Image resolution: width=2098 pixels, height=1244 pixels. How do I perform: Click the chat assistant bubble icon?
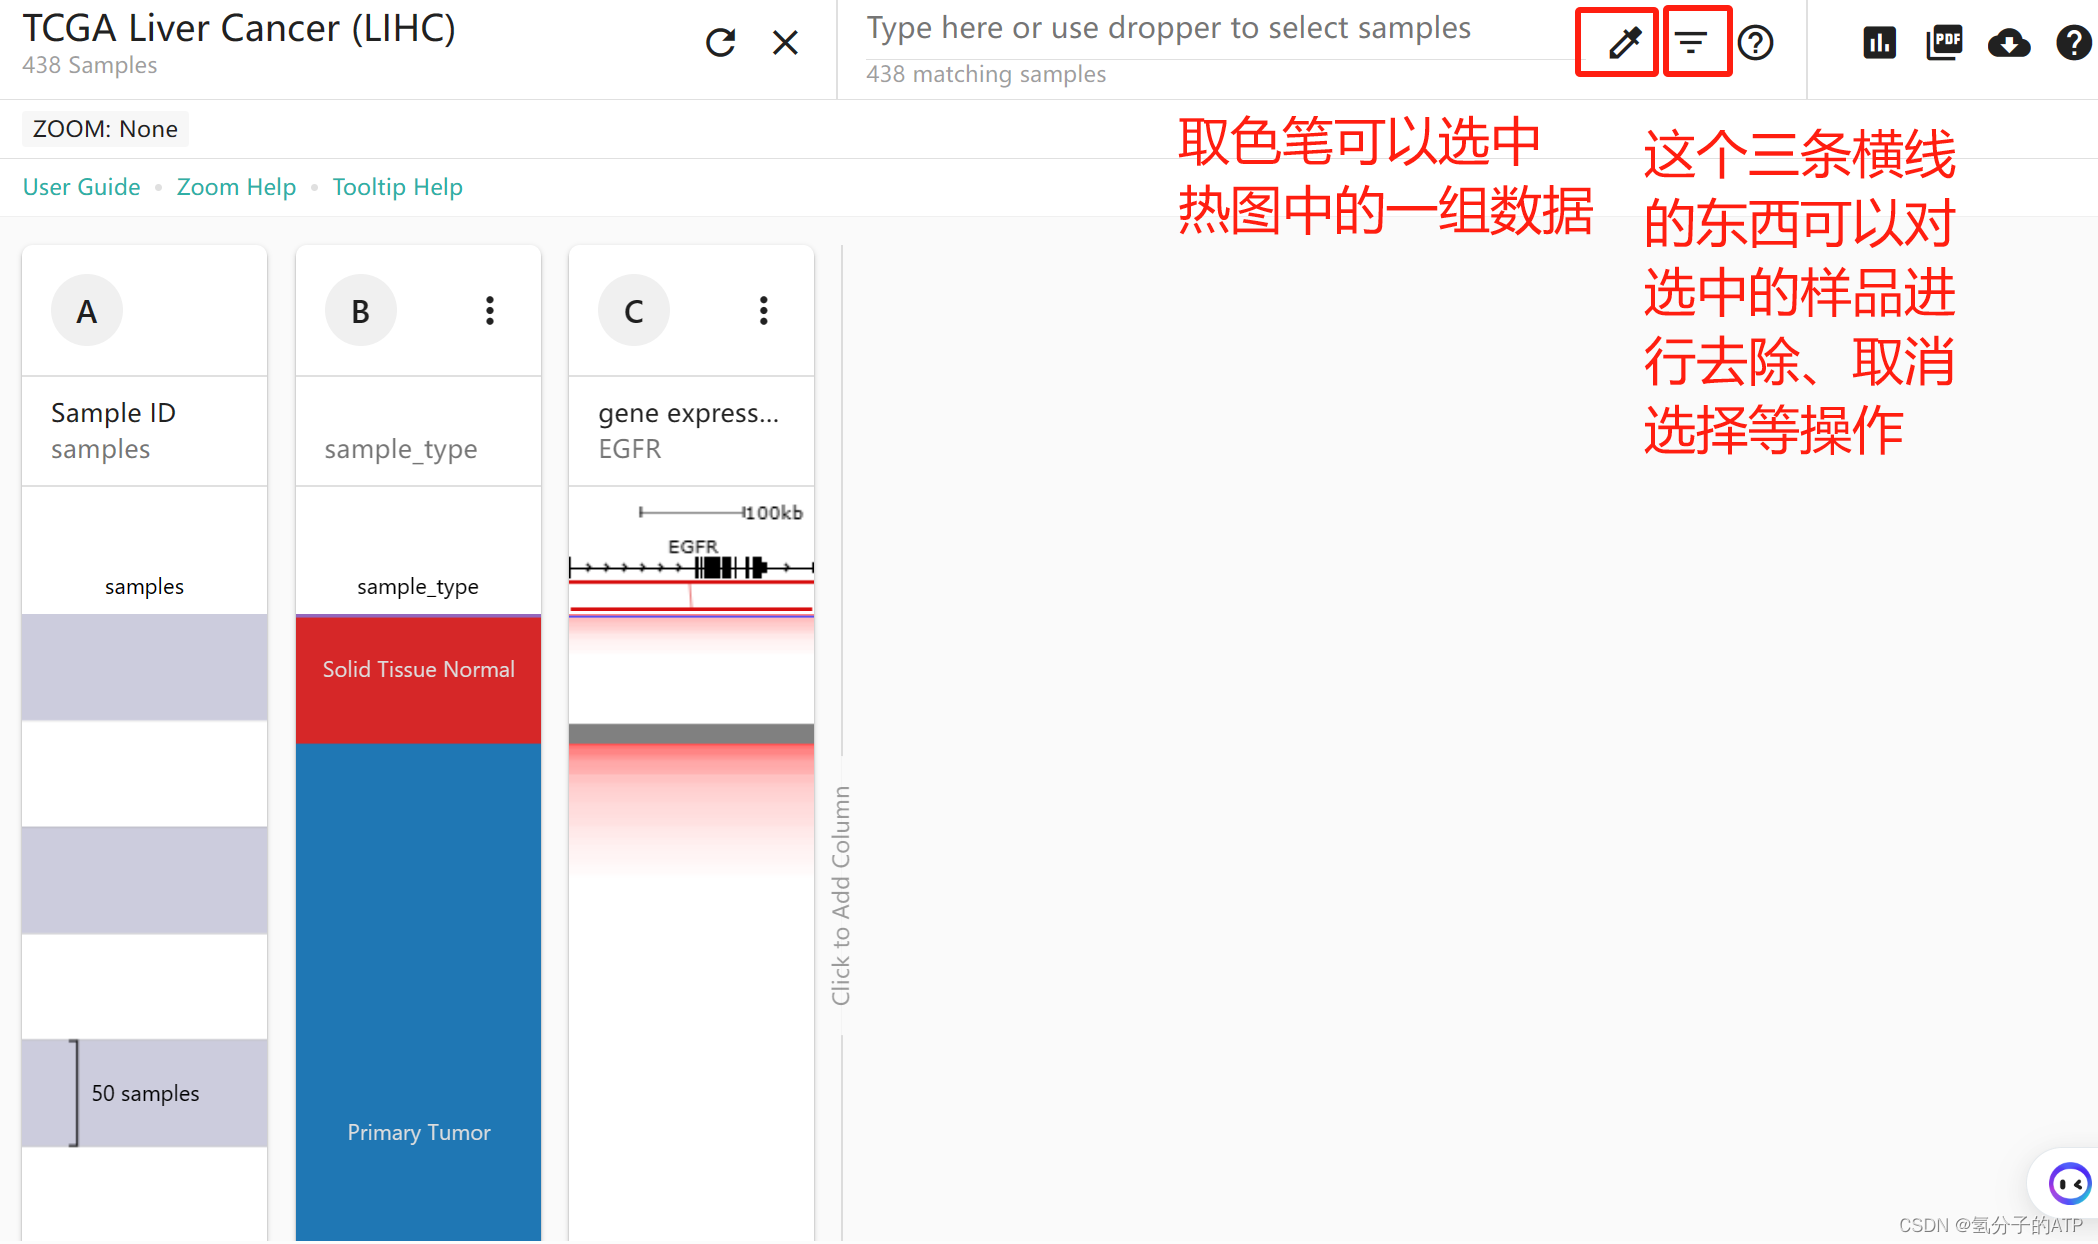(x=2068, y=1184)
